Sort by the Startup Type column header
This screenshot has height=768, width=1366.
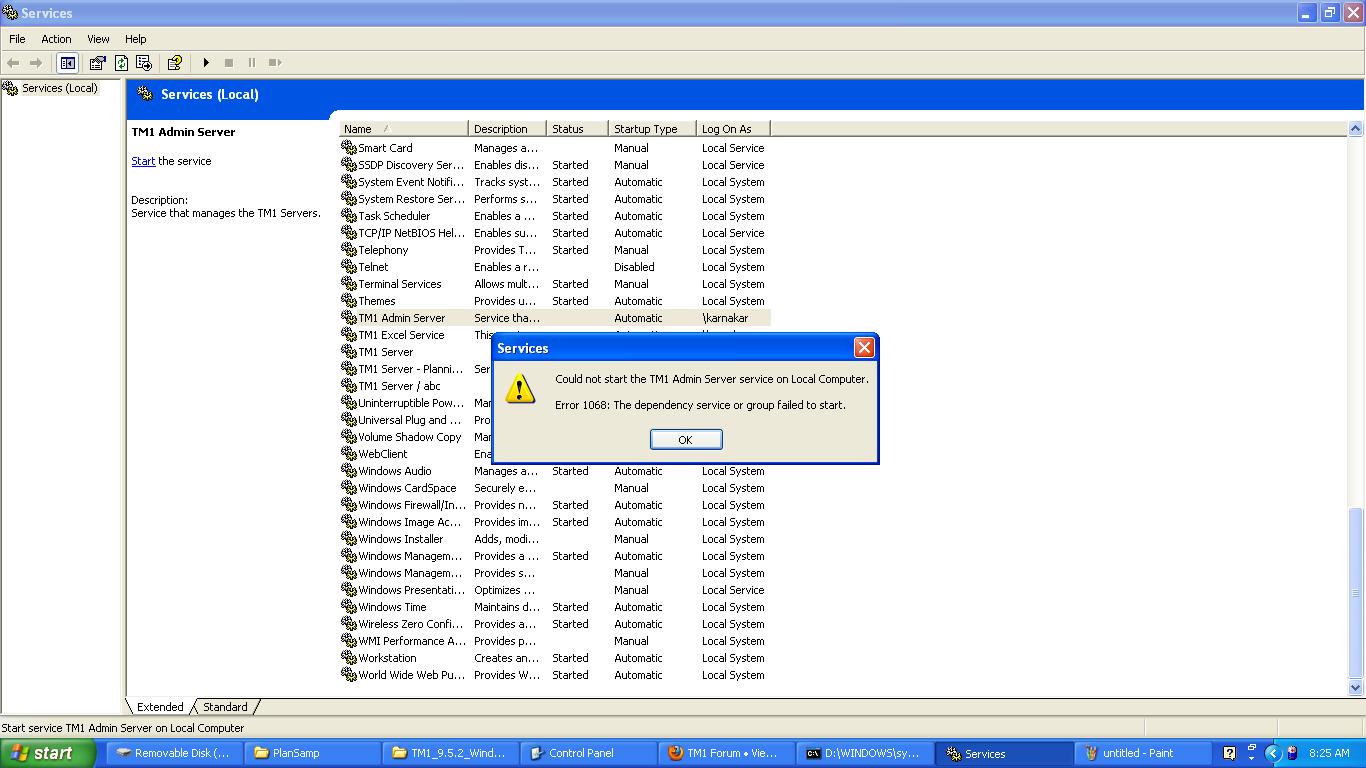(x=652, y=129)
